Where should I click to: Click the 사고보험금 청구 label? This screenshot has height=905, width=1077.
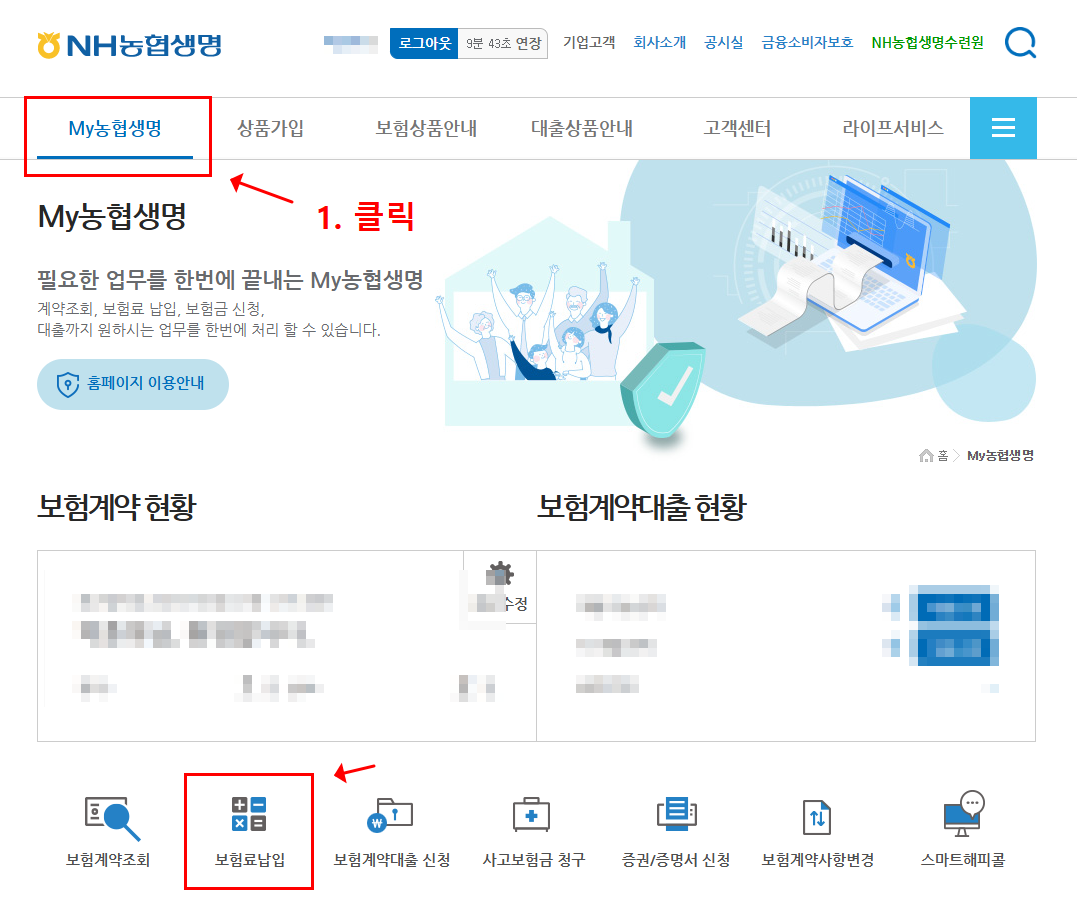(x=534, y=860)
